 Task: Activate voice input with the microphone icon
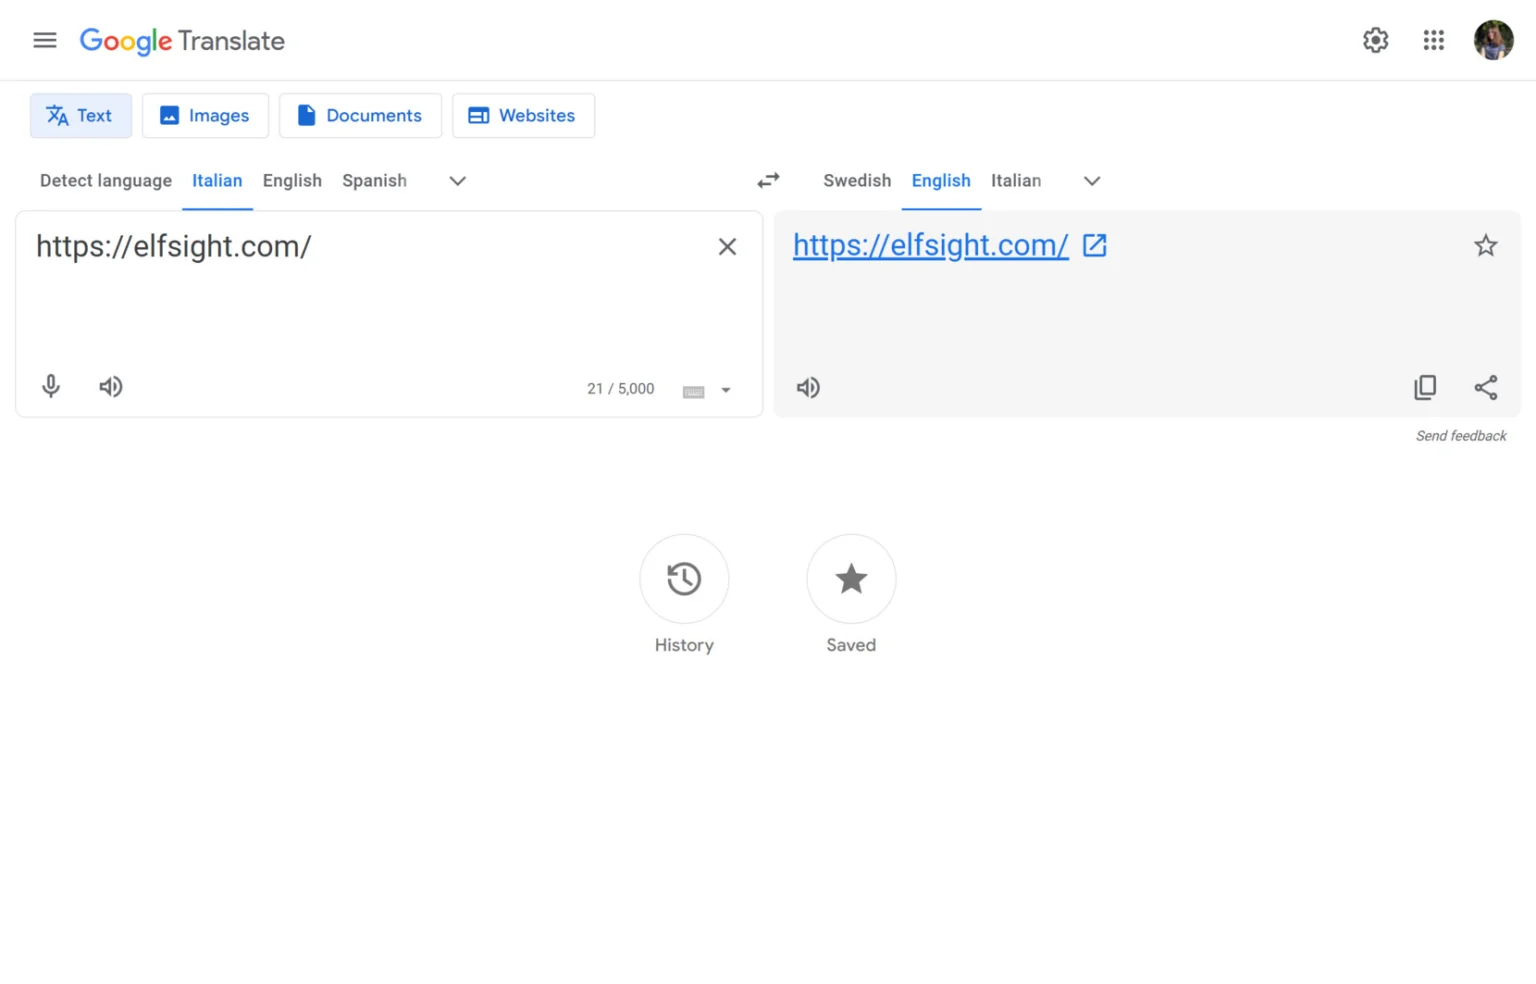(51, 386)
